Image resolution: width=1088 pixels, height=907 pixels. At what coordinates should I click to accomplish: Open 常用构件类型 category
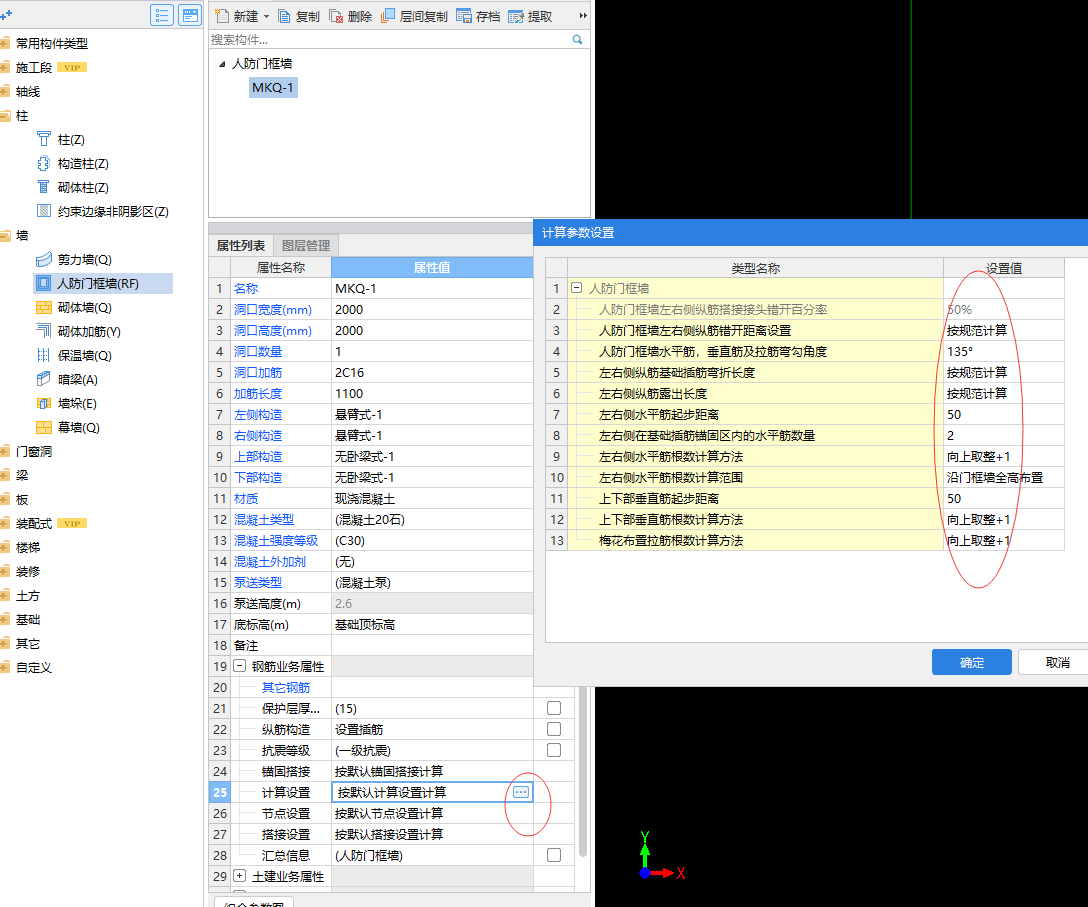click(51, 43)
